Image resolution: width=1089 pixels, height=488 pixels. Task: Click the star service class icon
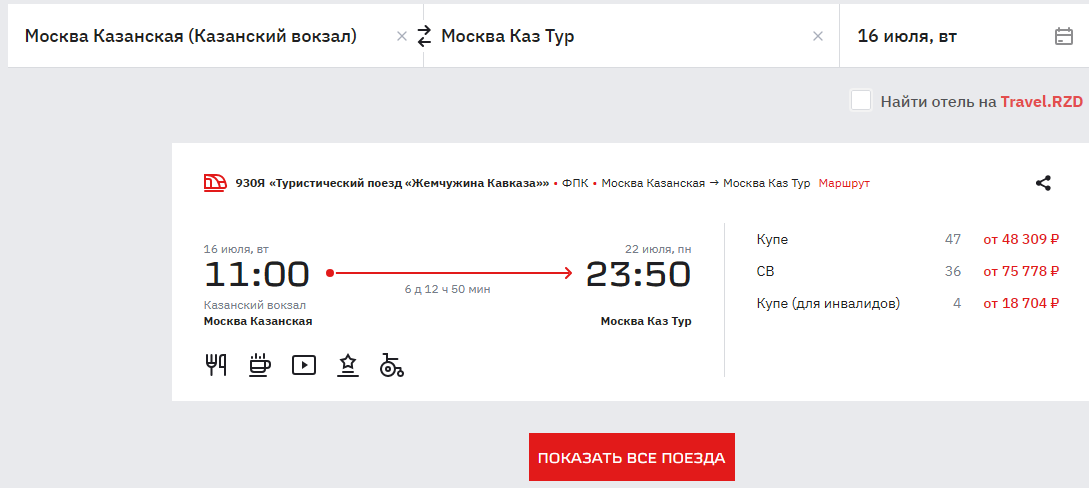(x=348, y=364)
